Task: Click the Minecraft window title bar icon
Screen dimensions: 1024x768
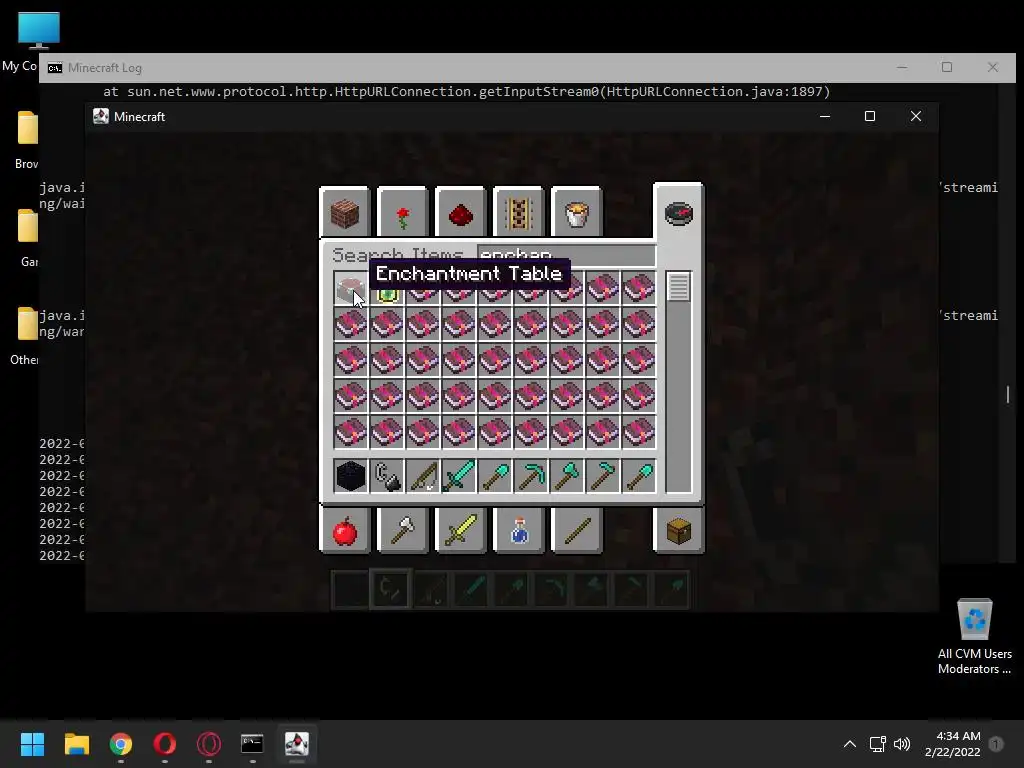Action: 101,116
